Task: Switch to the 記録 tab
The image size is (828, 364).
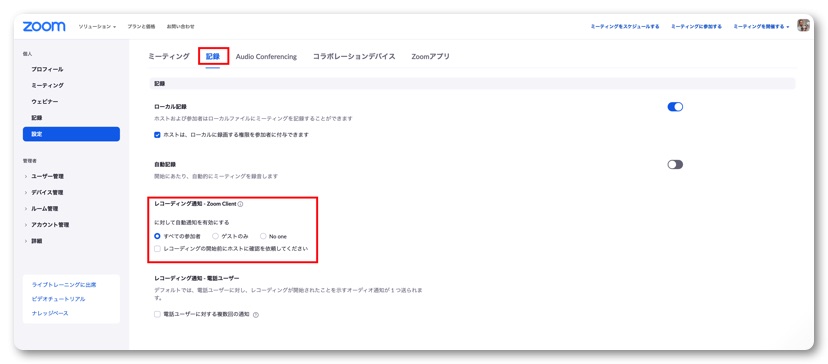Action: (x=213, y=57)
